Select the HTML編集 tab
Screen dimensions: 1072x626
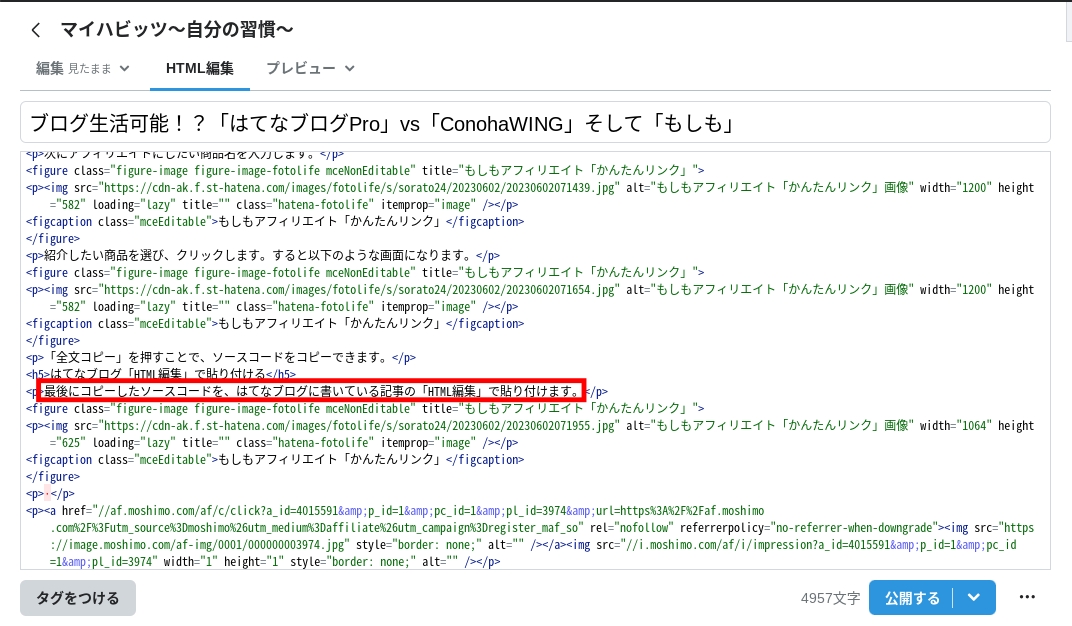[x=198, y=69]
